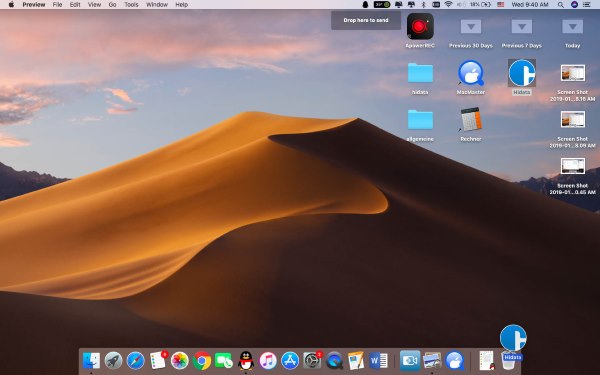This screenshot has height=375, width=600.
Task: Open the Help menu
Action: [x=181, y=5]
